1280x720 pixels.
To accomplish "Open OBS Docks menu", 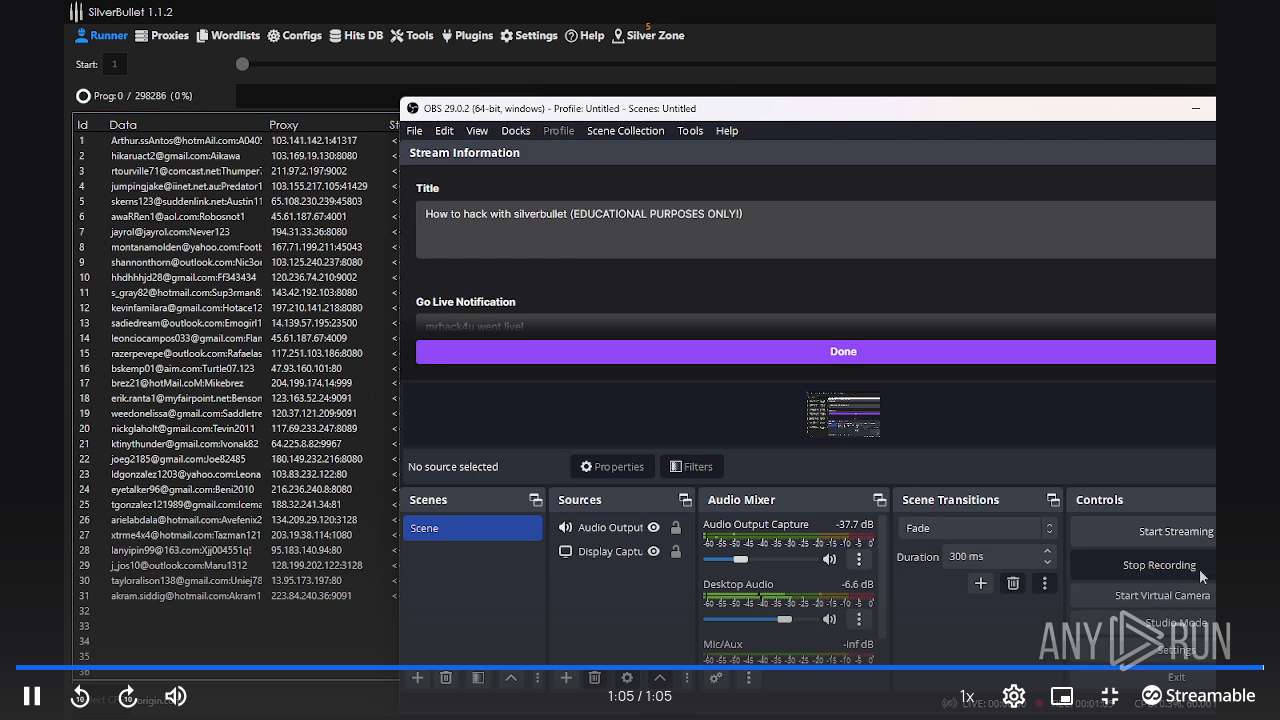I will coord(515,130).
